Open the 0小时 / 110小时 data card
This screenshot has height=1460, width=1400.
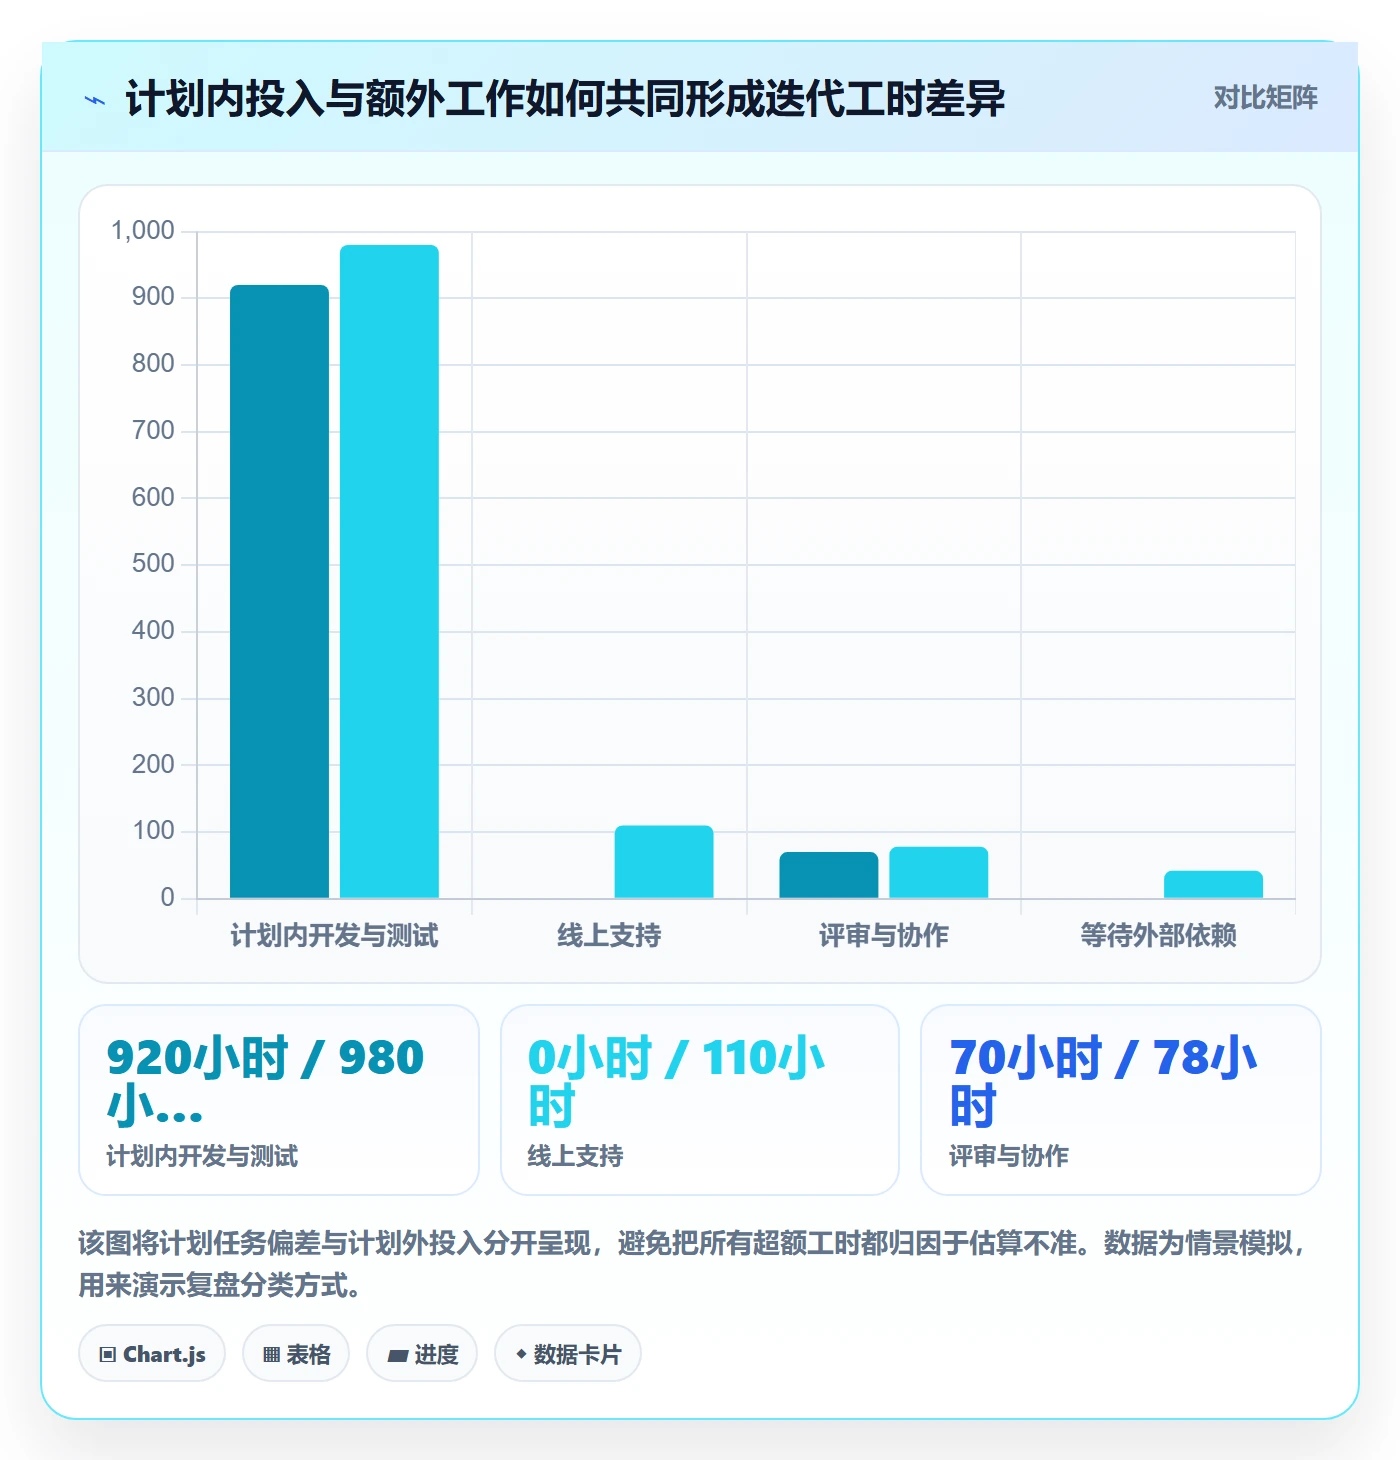tap(700, 1100)
